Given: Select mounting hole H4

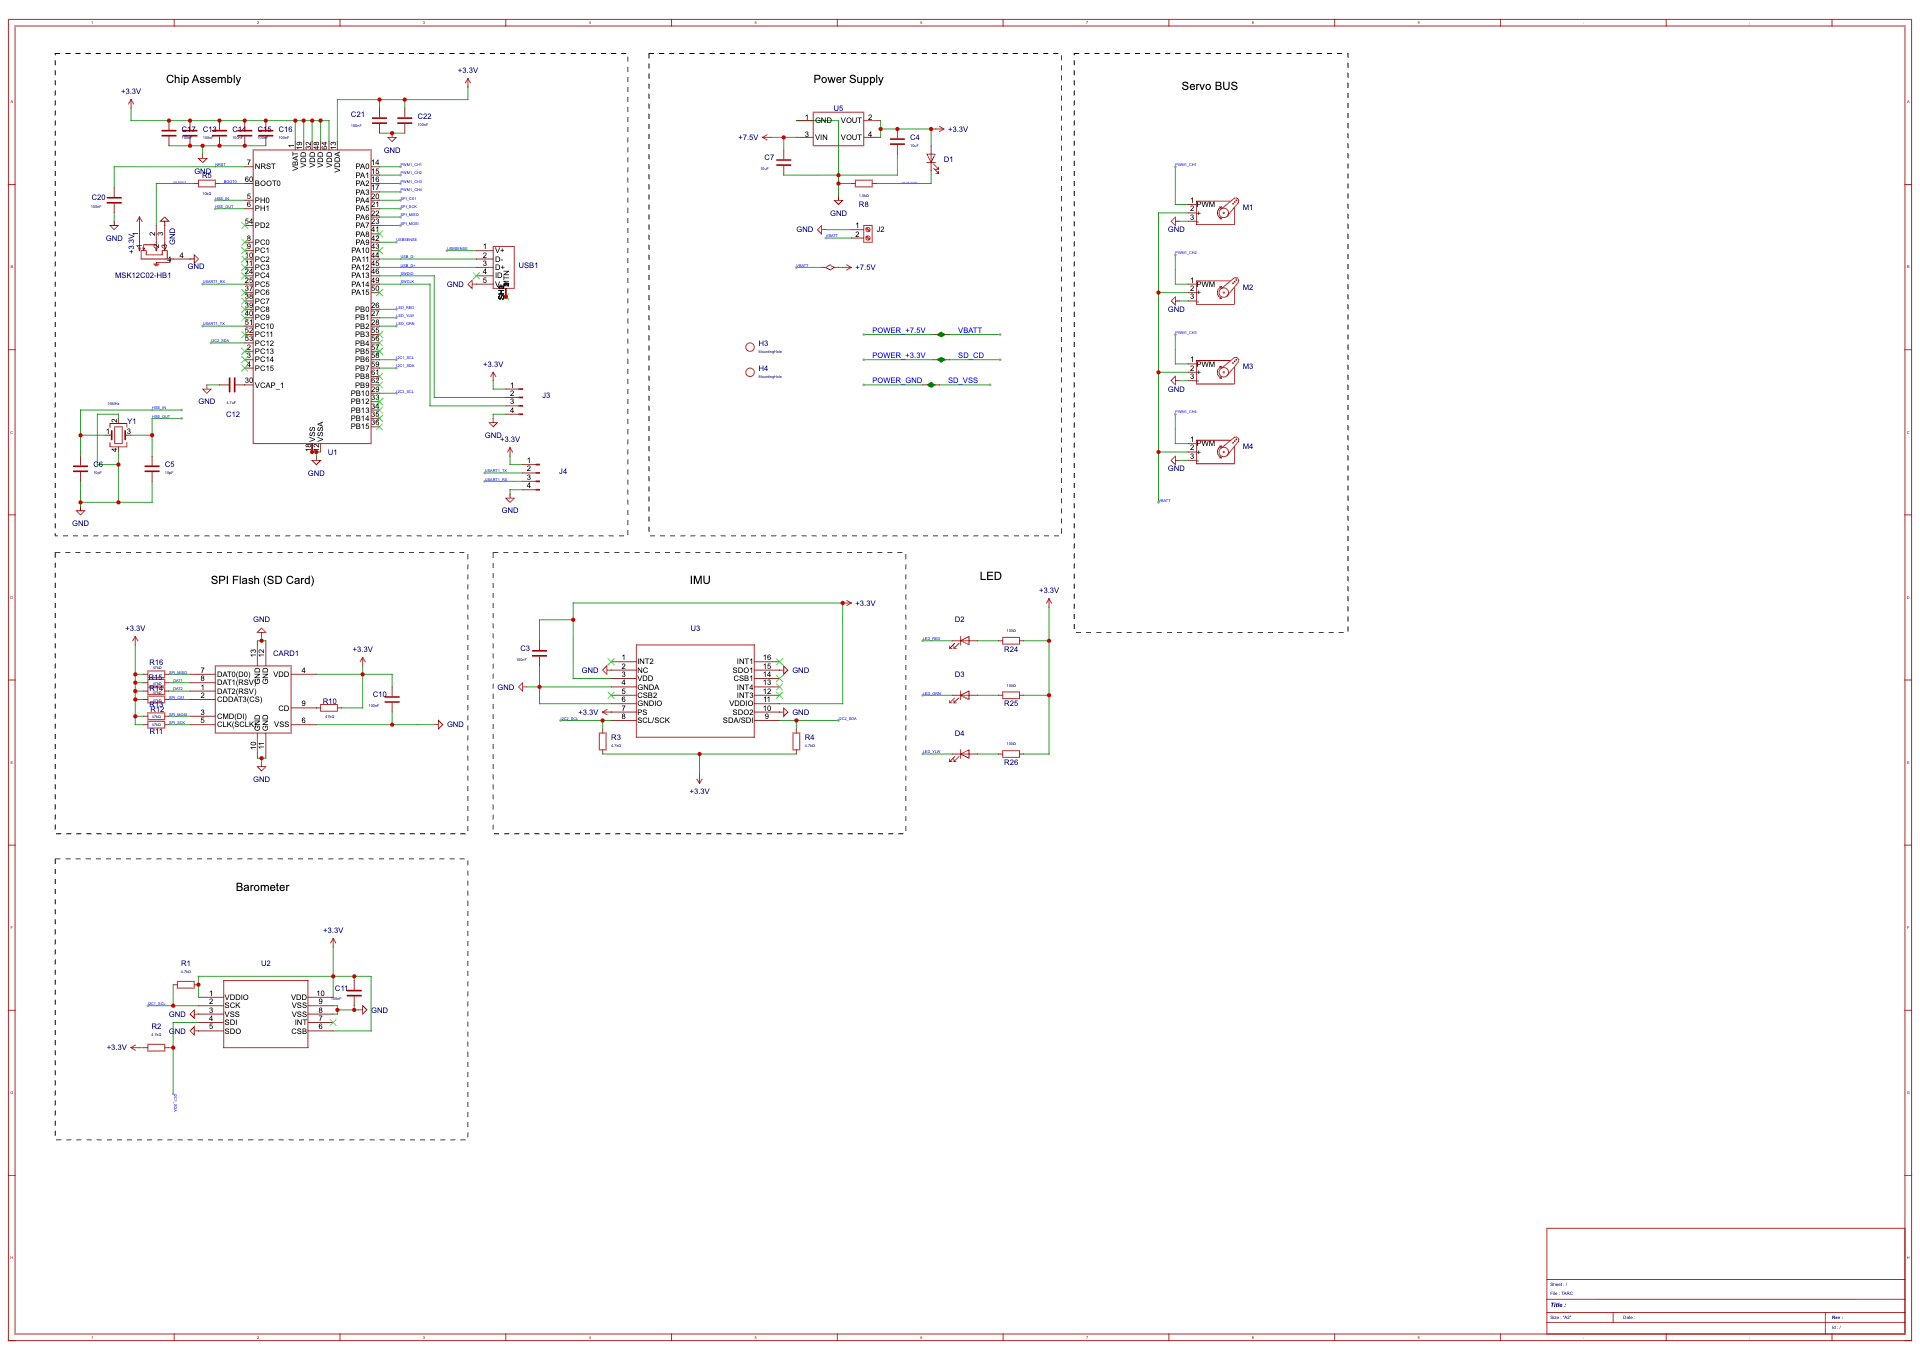Looking at the screenshot, I should pyautogui.click(x=750, y=372).
